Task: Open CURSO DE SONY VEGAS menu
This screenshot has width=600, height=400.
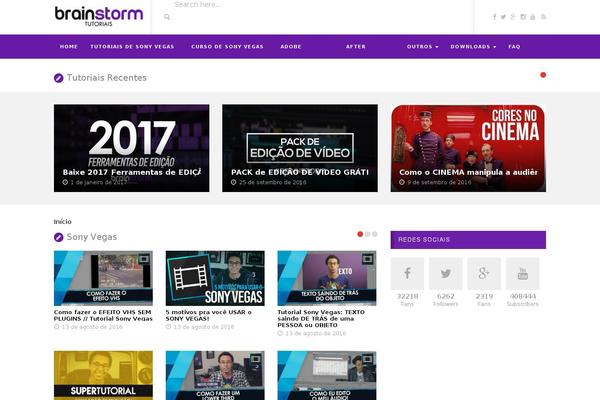Action: pyautogui.click(x=227, y=47)
